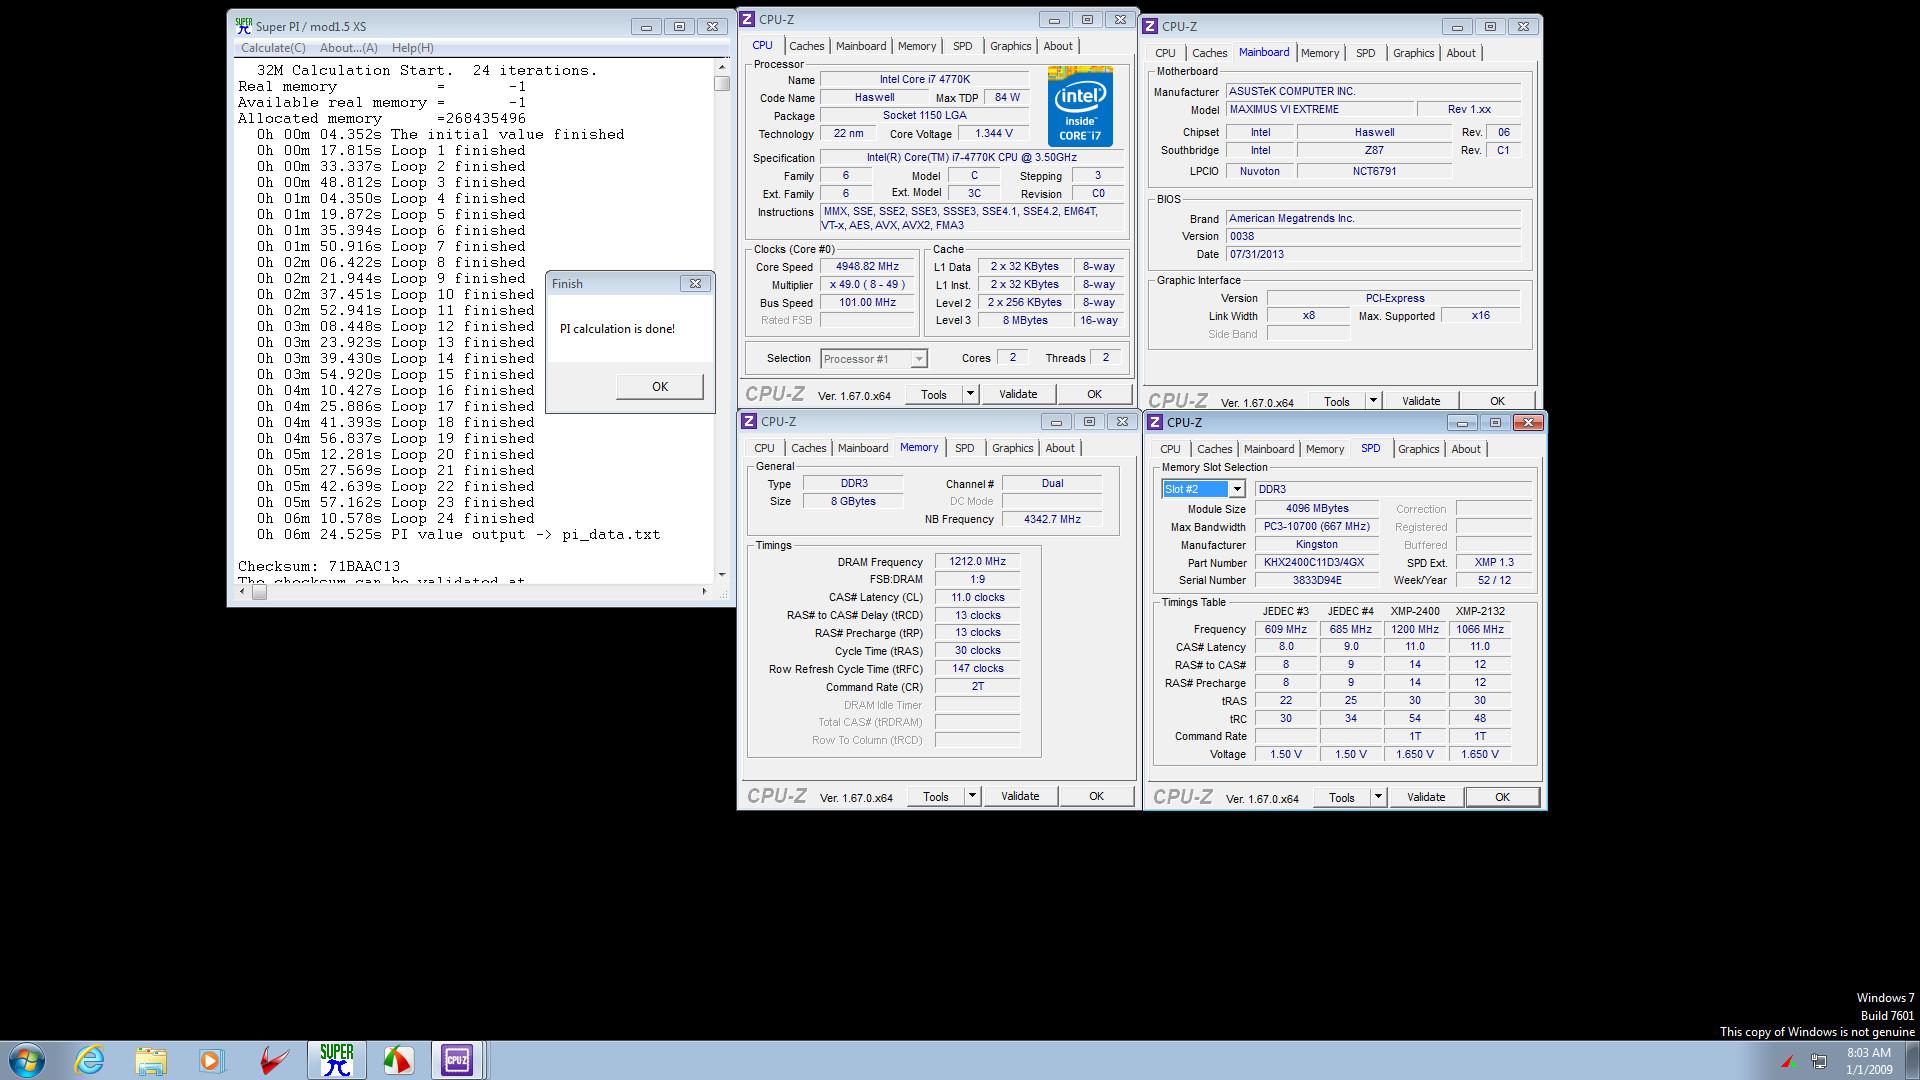Click the green-and-red taskbar application icon
Image resolution: width=1920 pixels, height=1080 pixels.
point(398,1060)
